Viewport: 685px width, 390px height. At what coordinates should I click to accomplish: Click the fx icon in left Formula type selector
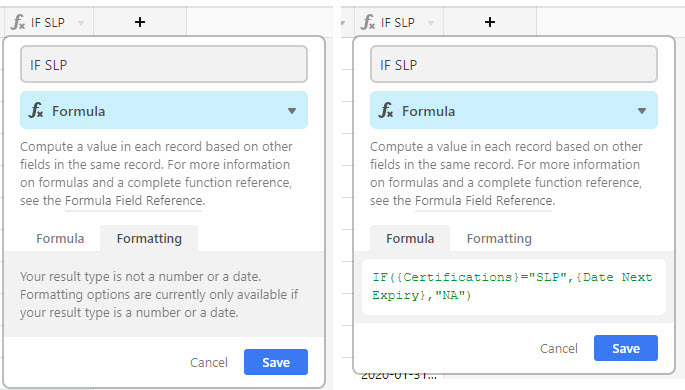pyautogui.click(x=36, y=110)
